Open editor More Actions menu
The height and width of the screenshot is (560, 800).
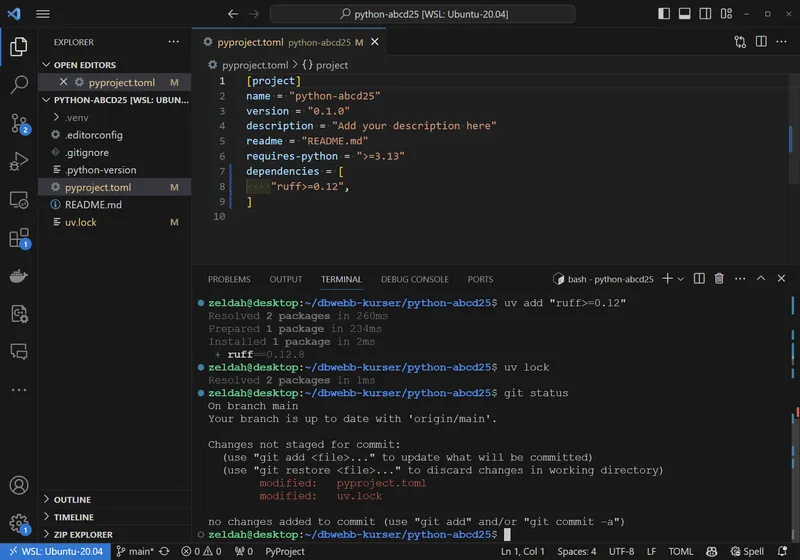[x=781, y=42]
